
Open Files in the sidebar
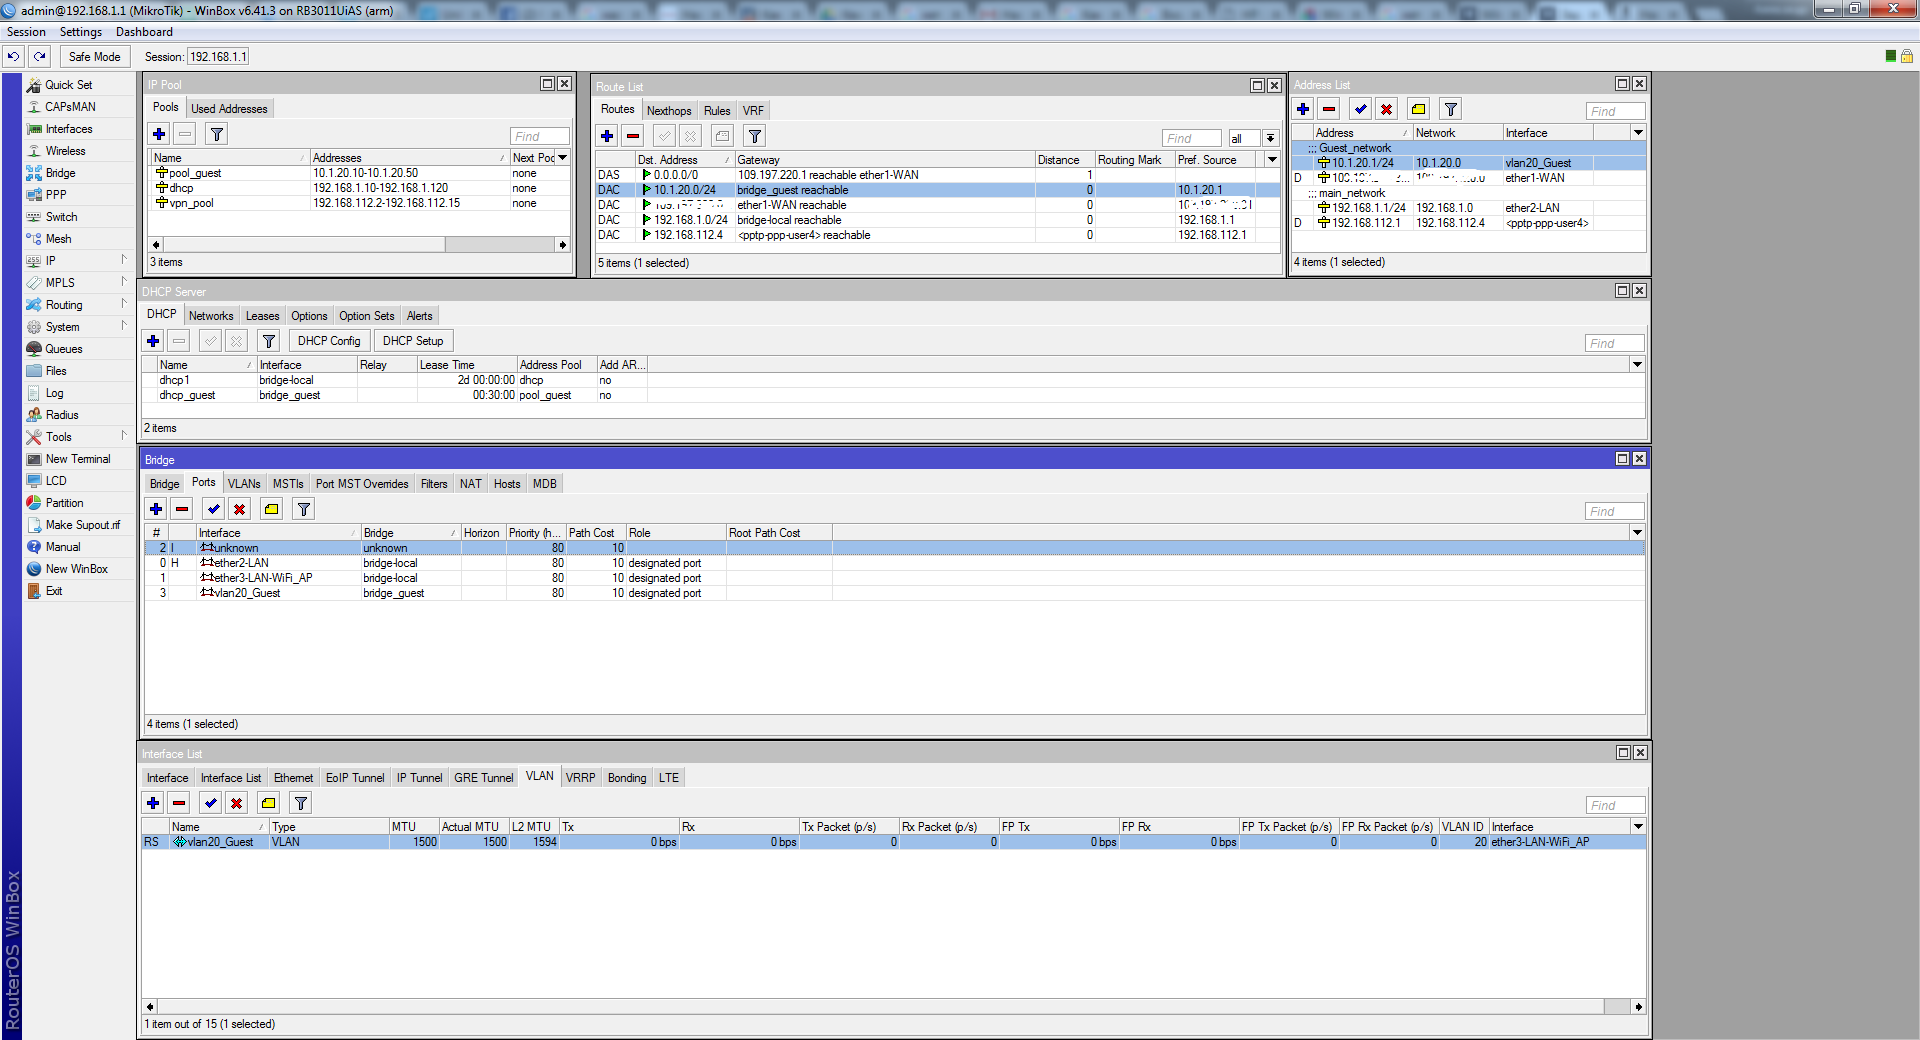coord(56,371)
